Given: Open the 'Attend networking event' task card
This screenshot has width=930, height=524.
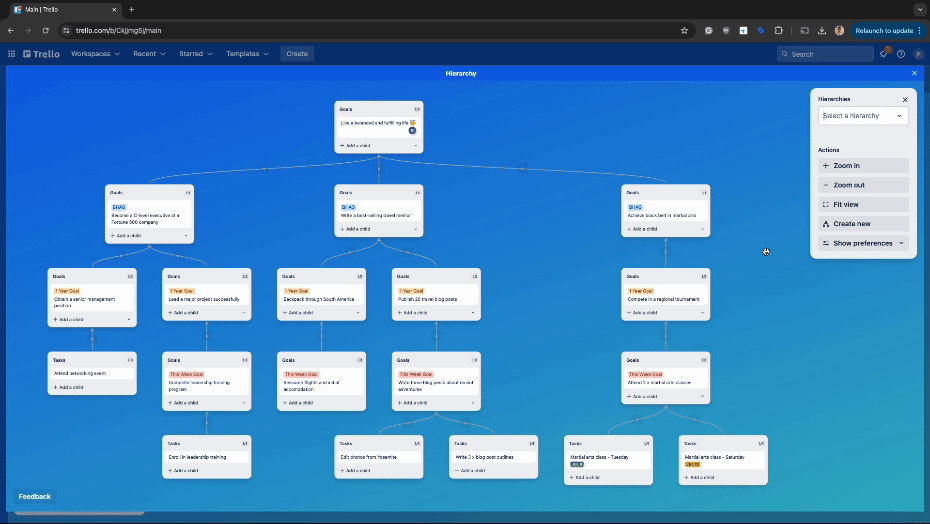Looking at the screenshot, I should pos(92,373).
